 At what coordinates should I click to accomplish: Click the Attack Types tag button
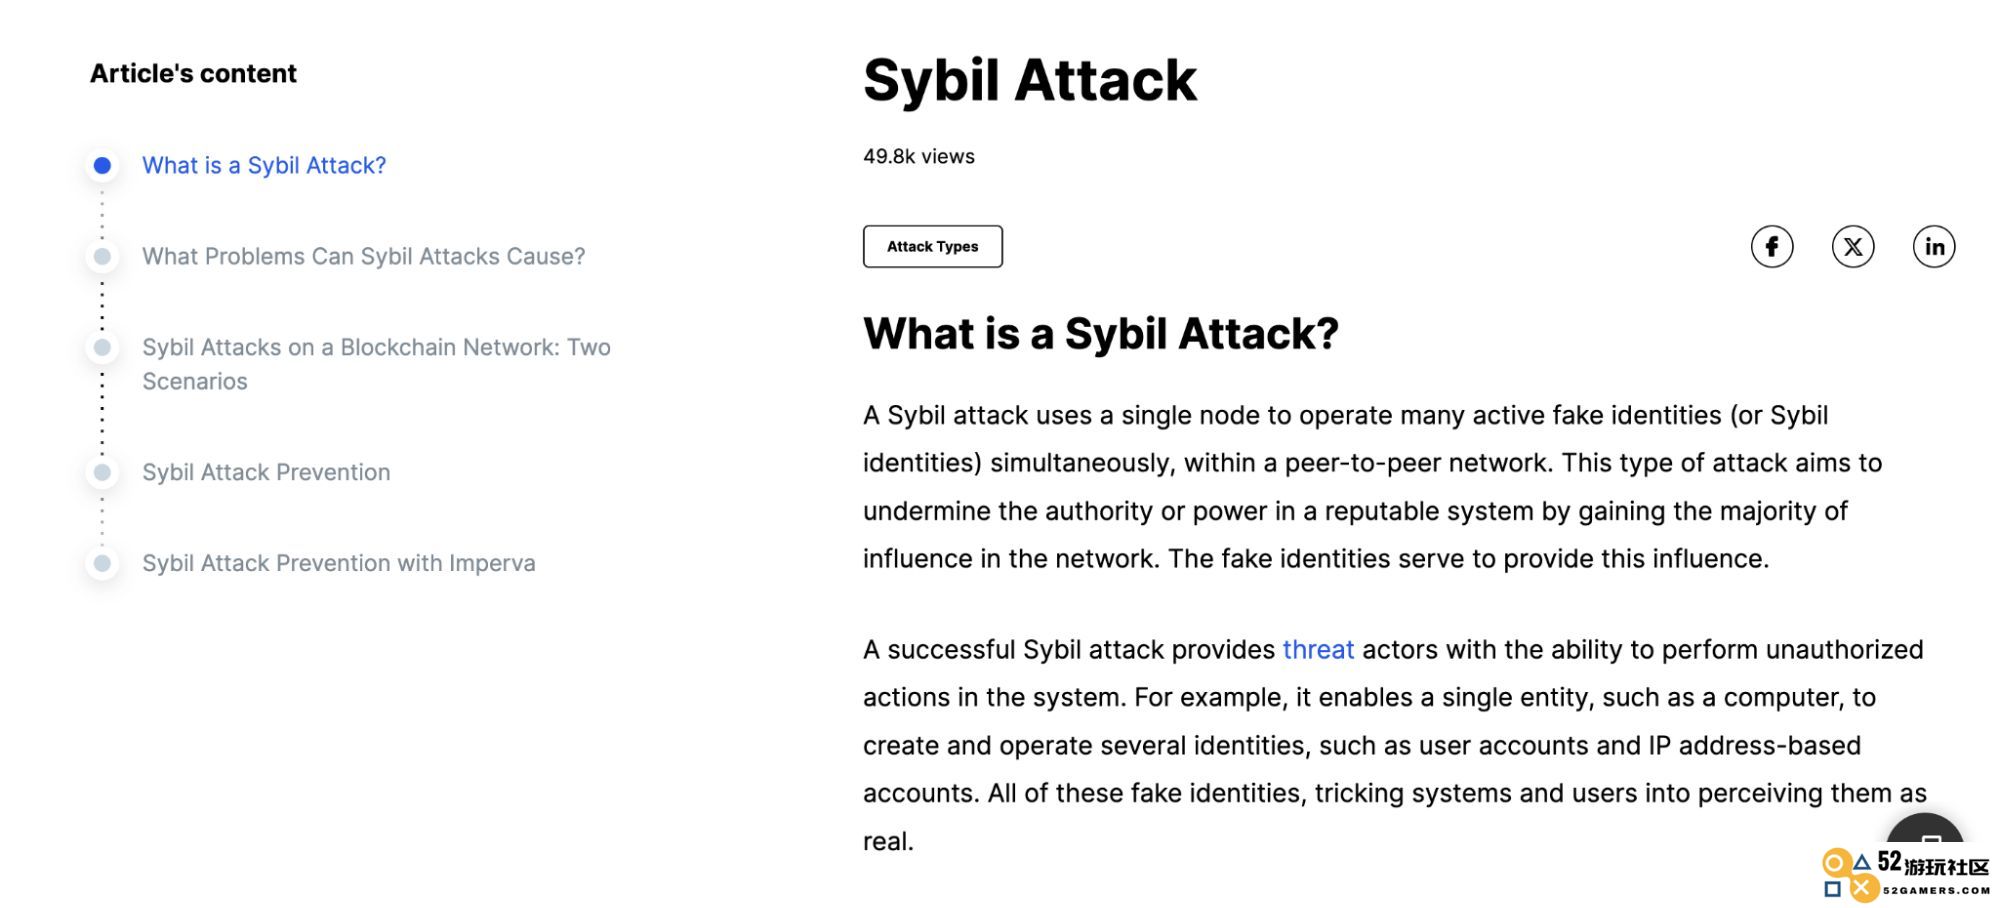pyautogui.click(x=933, y=247)
